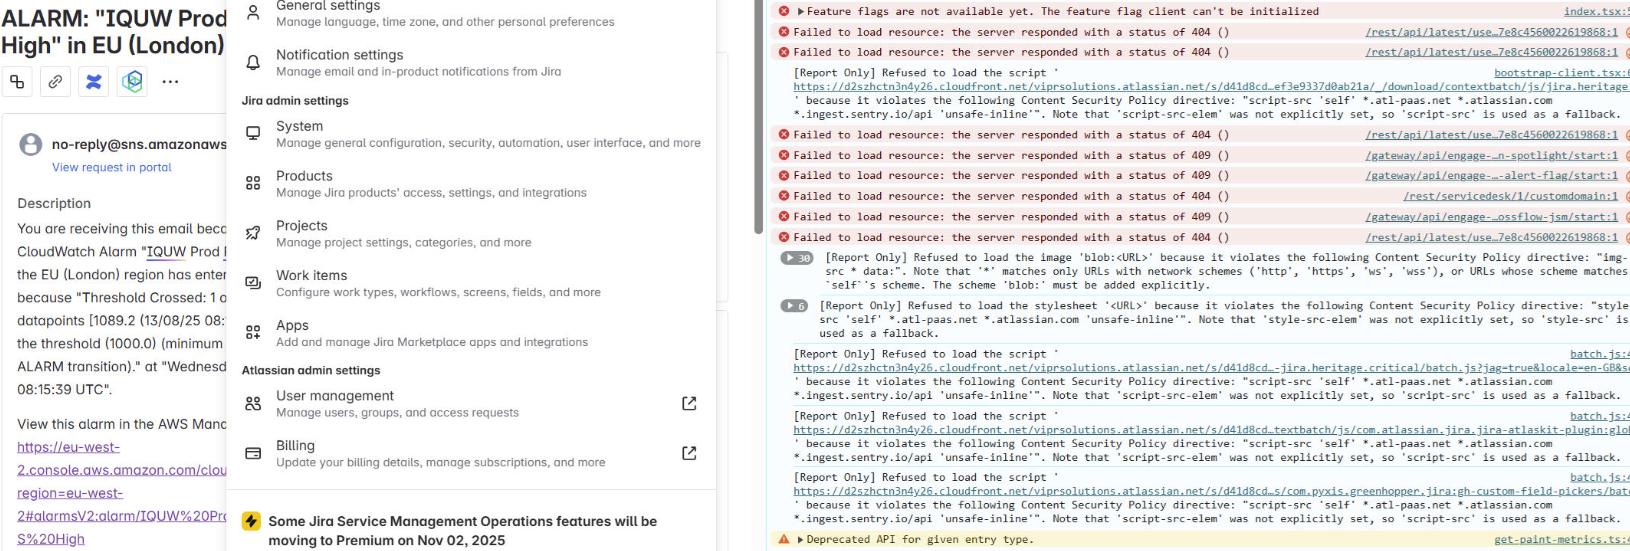
Task: Open the ossflow-jsm/start:1 gateway link
Action: click(1492, 216)
